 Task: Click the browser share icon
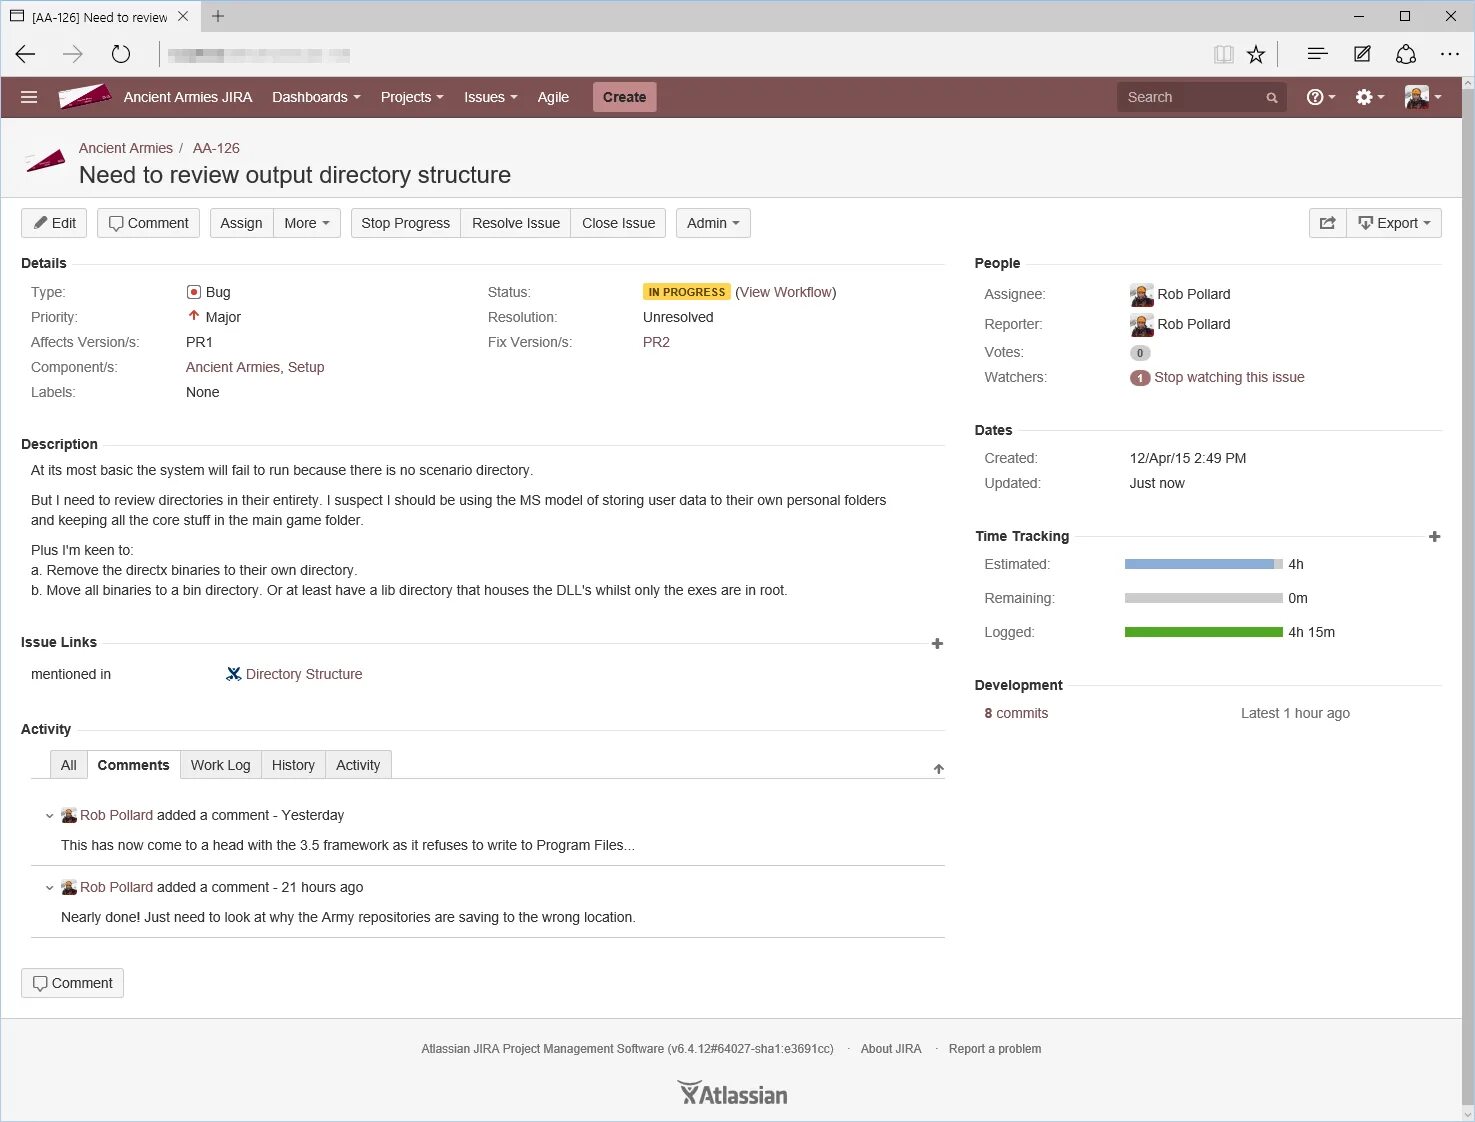(1406, 54)
